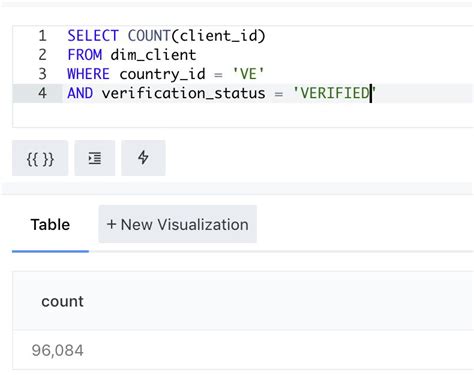Screen dimensions: 474x382
Task: Click line number 4 in gutter
Action: point(42,93)
